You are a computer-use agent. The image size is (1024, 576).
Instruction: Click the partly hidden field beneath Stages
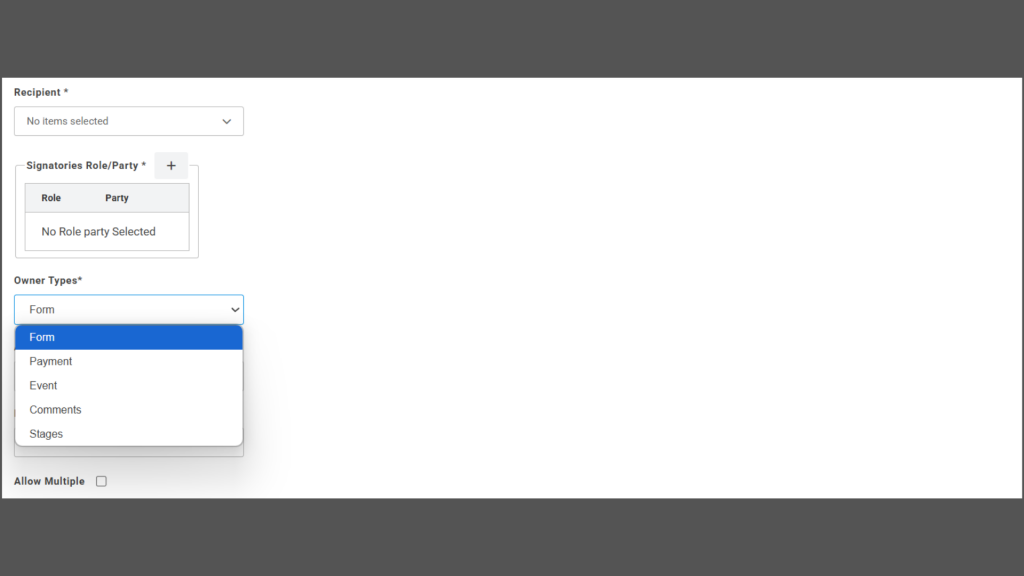click(x=129, y=451)
